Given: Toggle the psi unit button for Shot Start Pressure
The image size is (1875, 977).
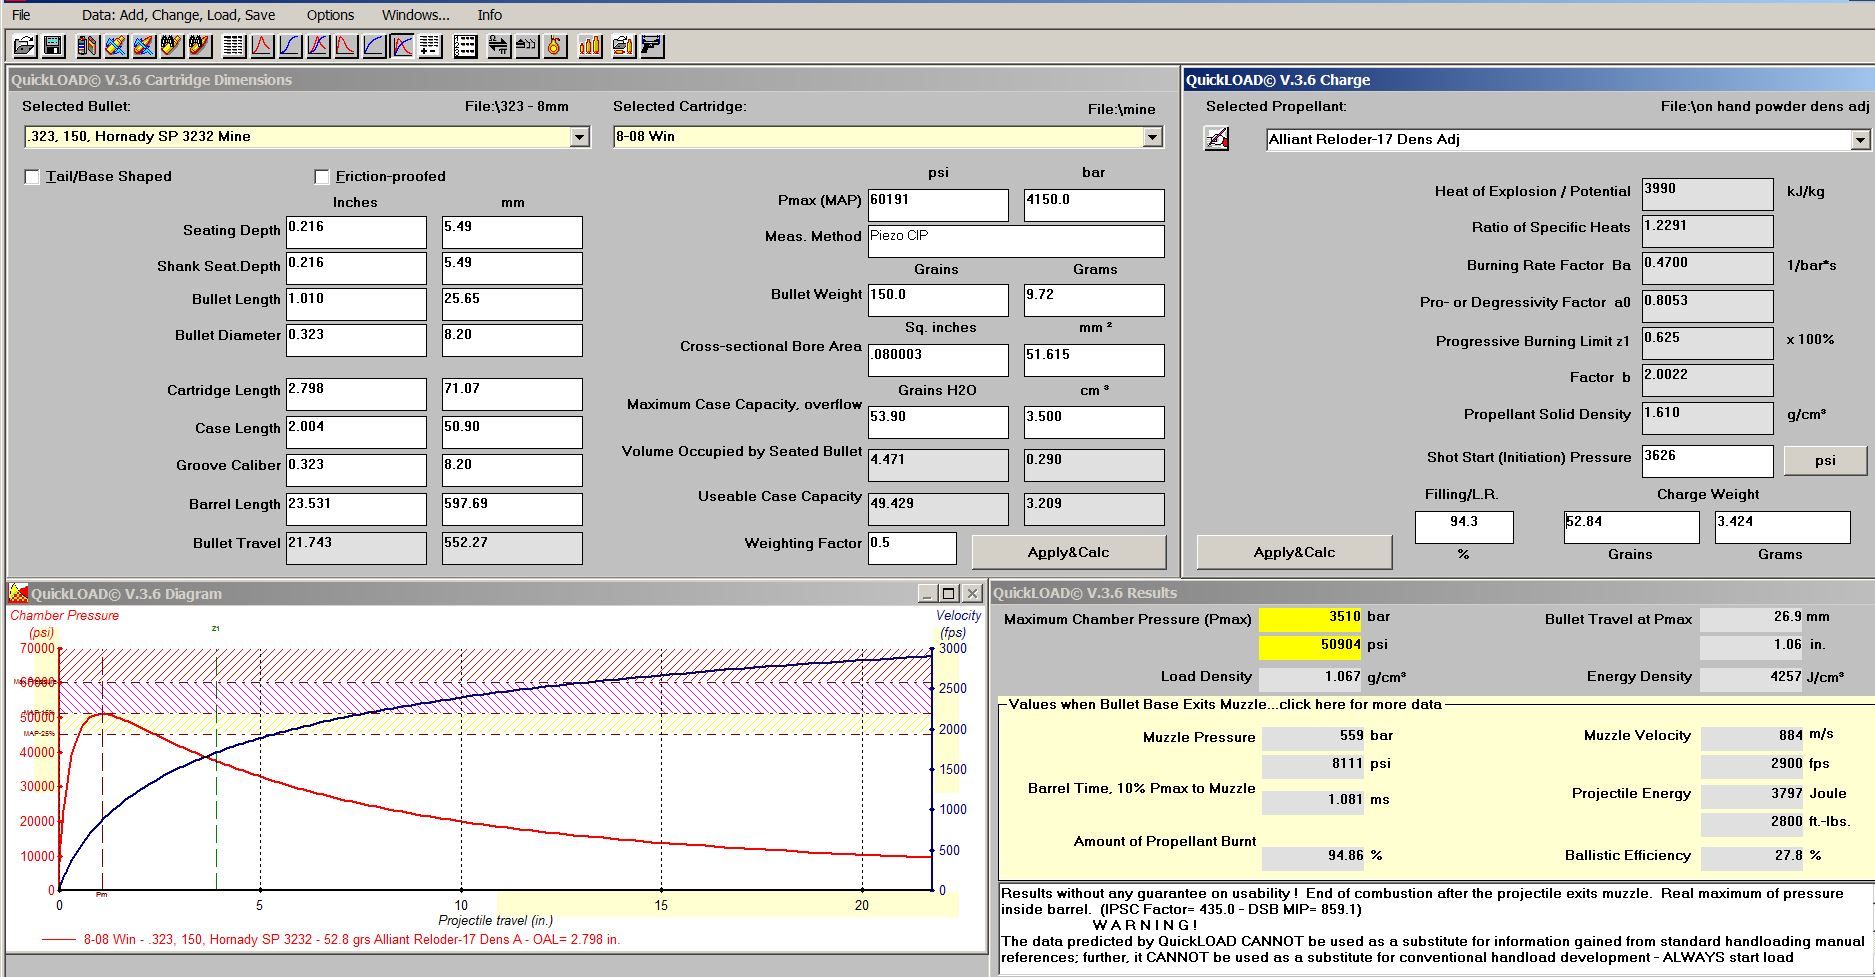Looking at the screenshot, I should pos(1825,460).
